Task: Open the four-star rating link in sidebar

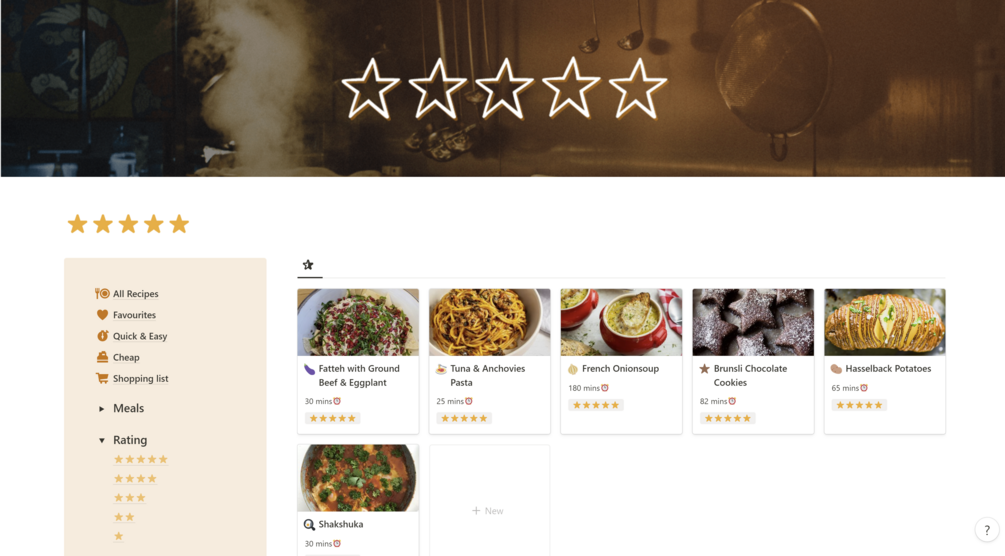Action: [135, 479]
